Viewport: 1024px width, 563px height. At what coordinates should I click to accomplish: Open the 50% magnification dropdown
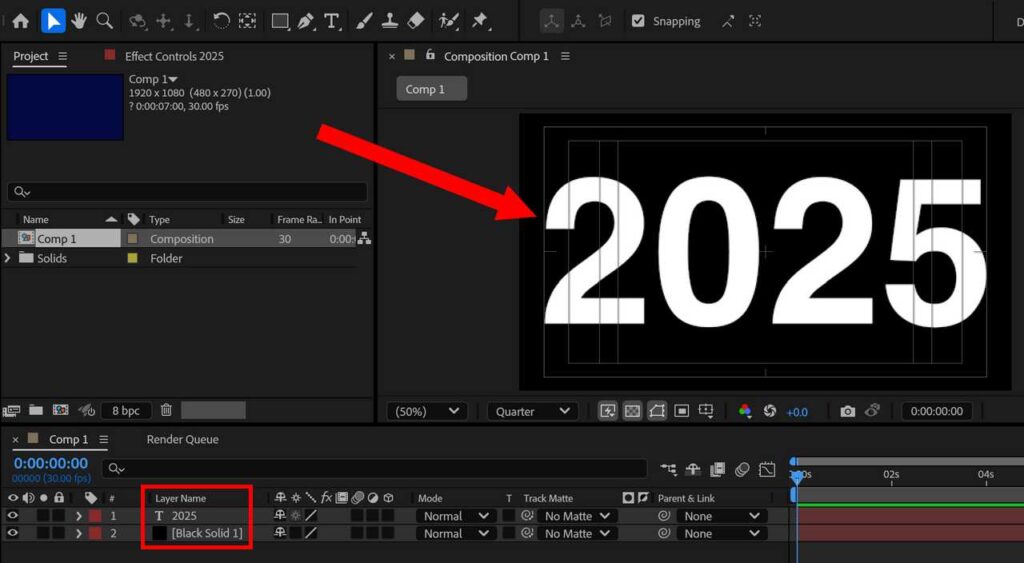(426, 411)
